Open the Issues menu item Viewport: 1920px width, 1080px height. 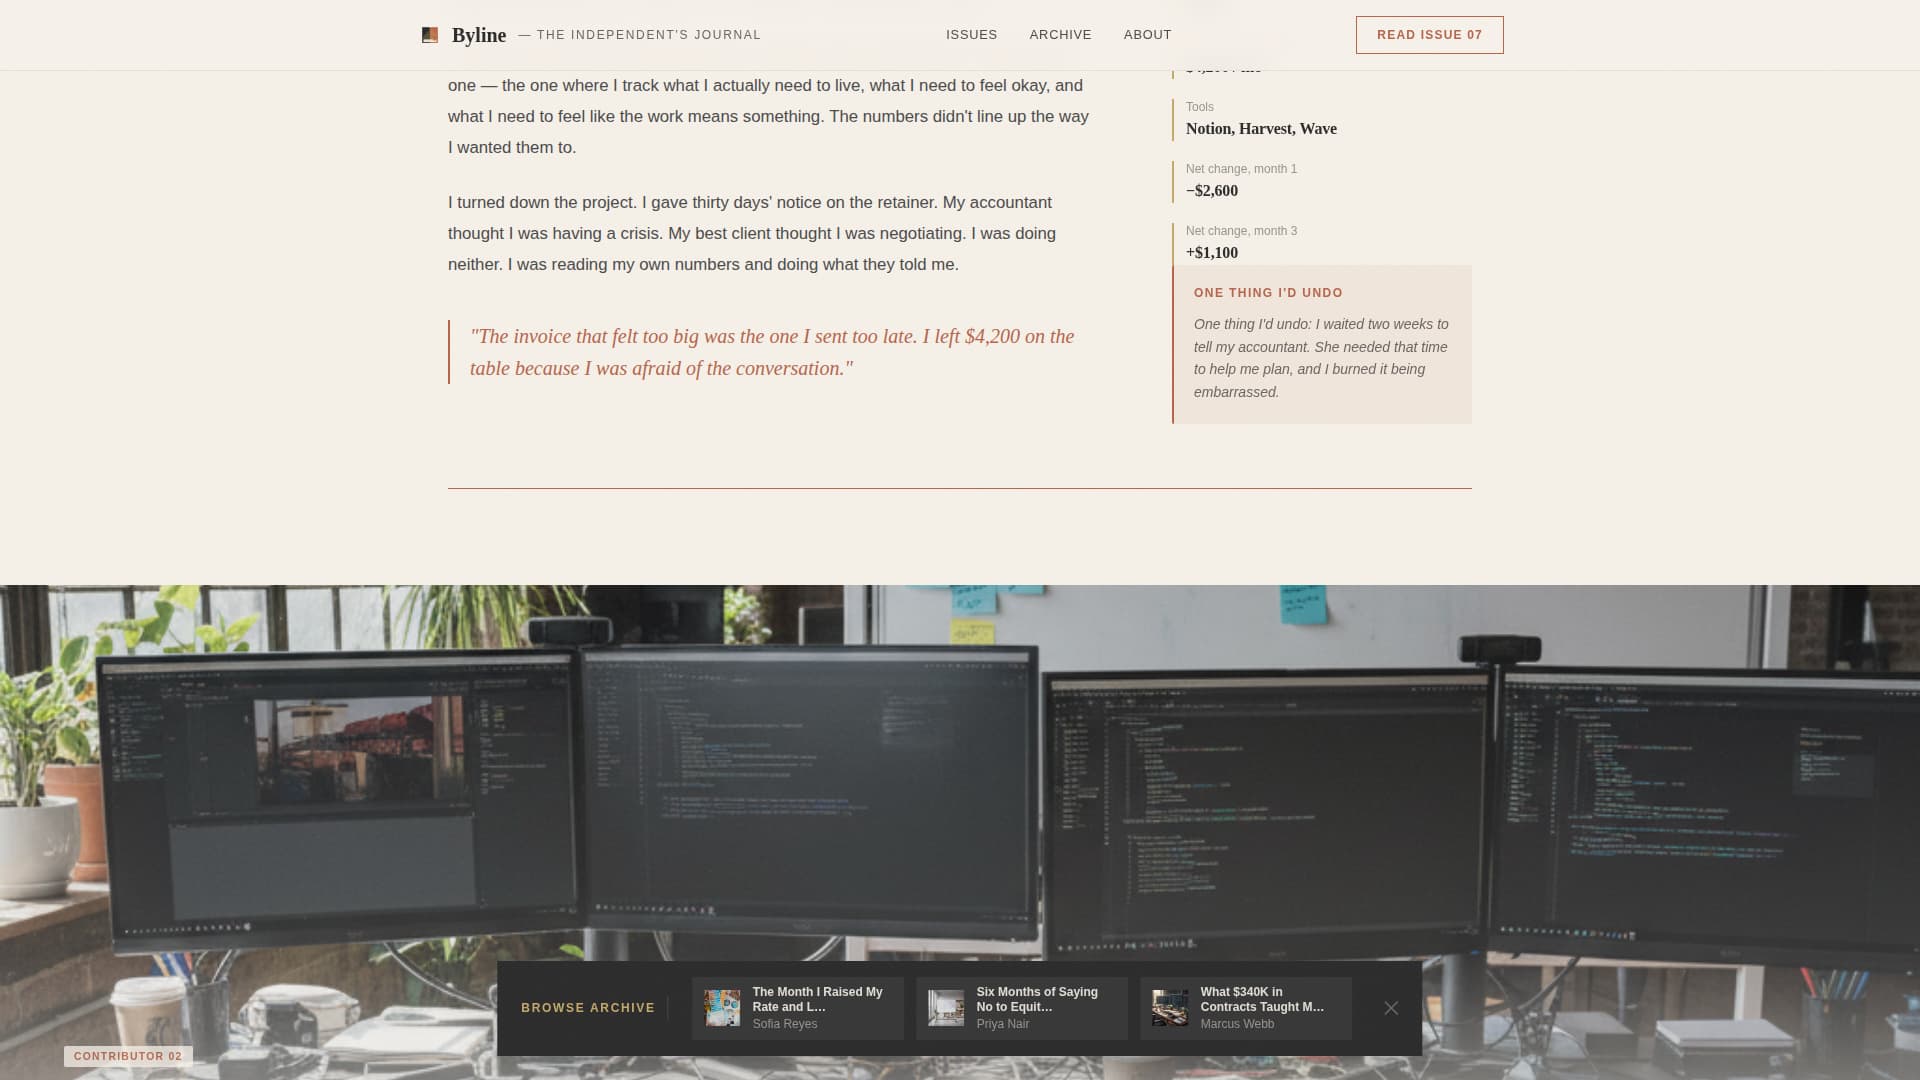[971, 35]
